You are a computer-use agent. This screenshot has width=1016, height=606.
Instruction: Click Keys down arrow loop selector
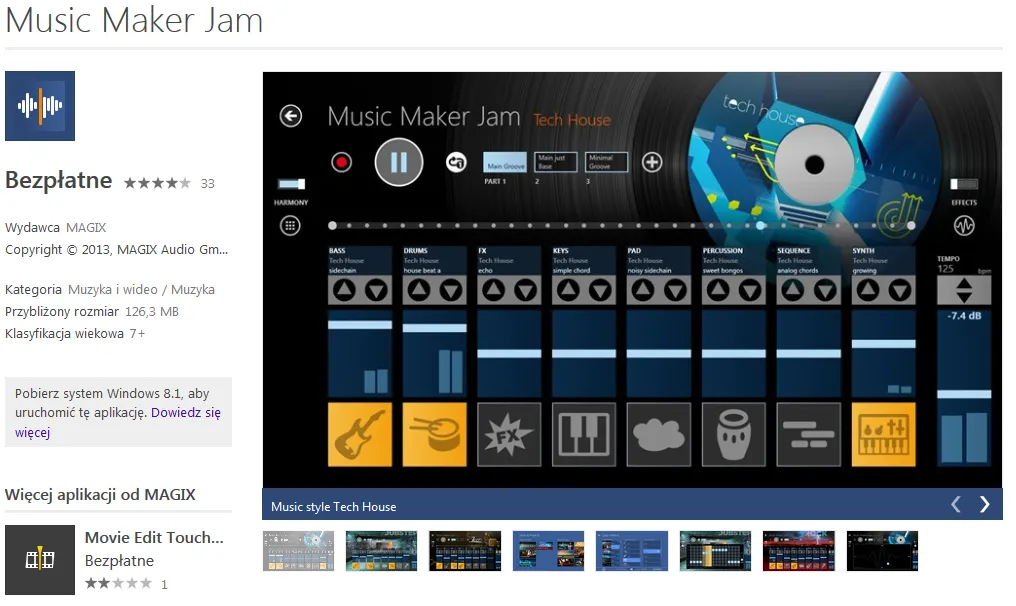coord(601,290)
